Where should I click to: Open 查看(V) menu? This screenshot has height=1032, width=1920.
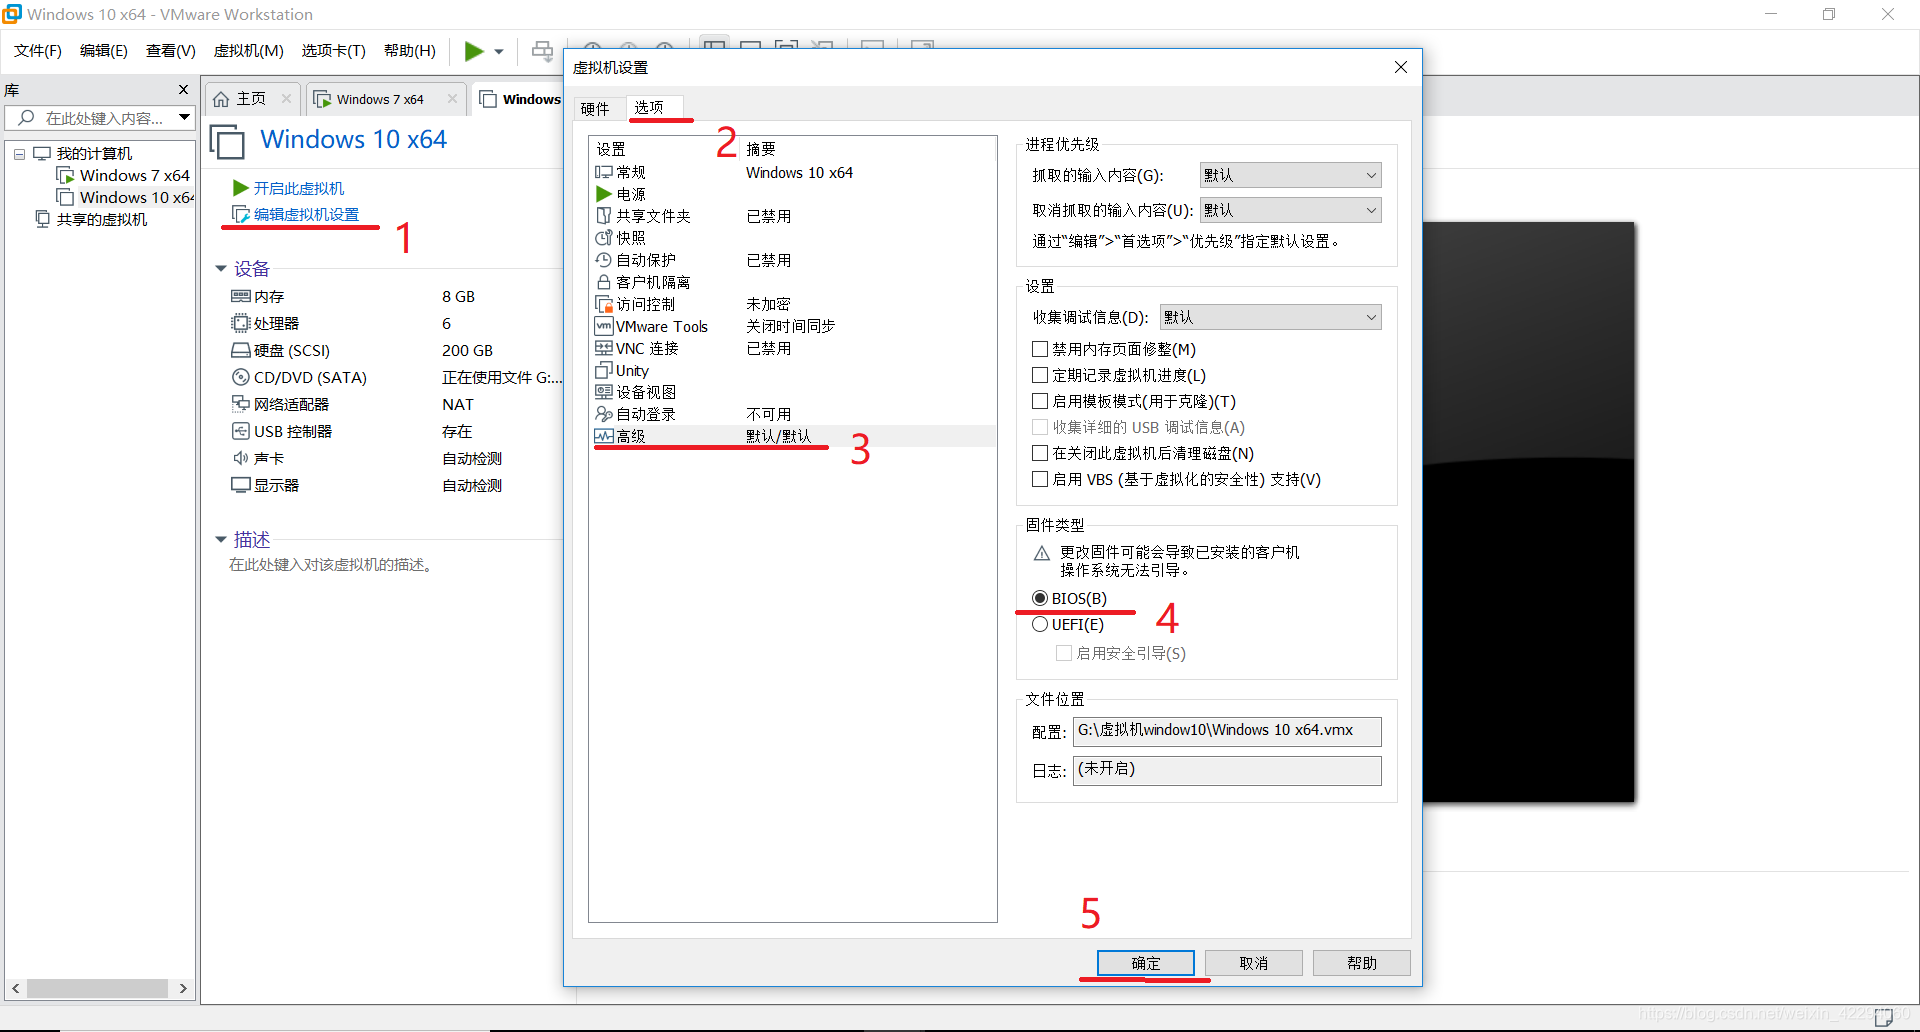(x=171, y=51)
